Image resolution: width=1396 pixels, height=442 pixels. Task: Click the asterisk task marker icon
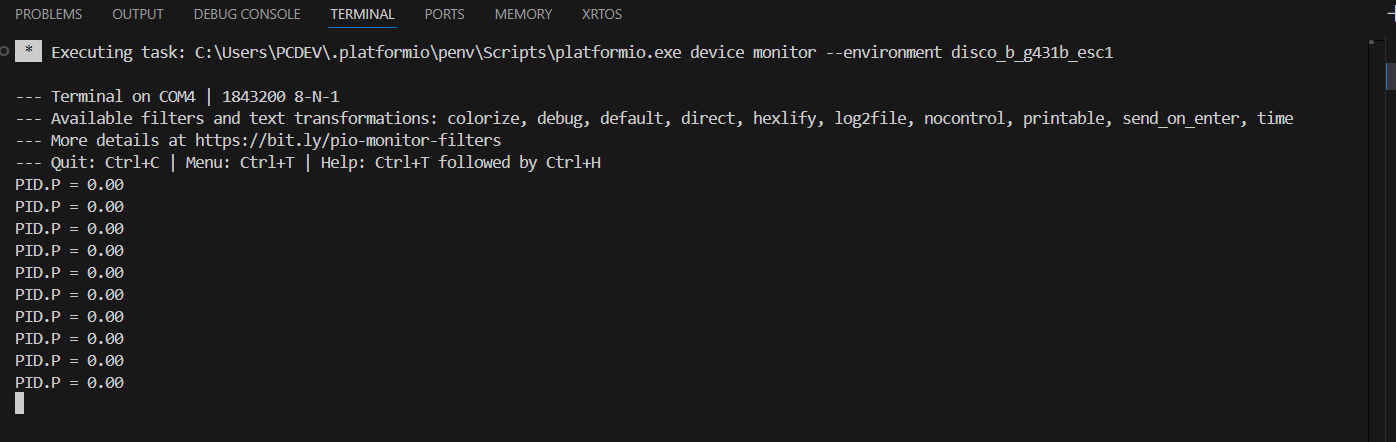click(x=29, y=52)
